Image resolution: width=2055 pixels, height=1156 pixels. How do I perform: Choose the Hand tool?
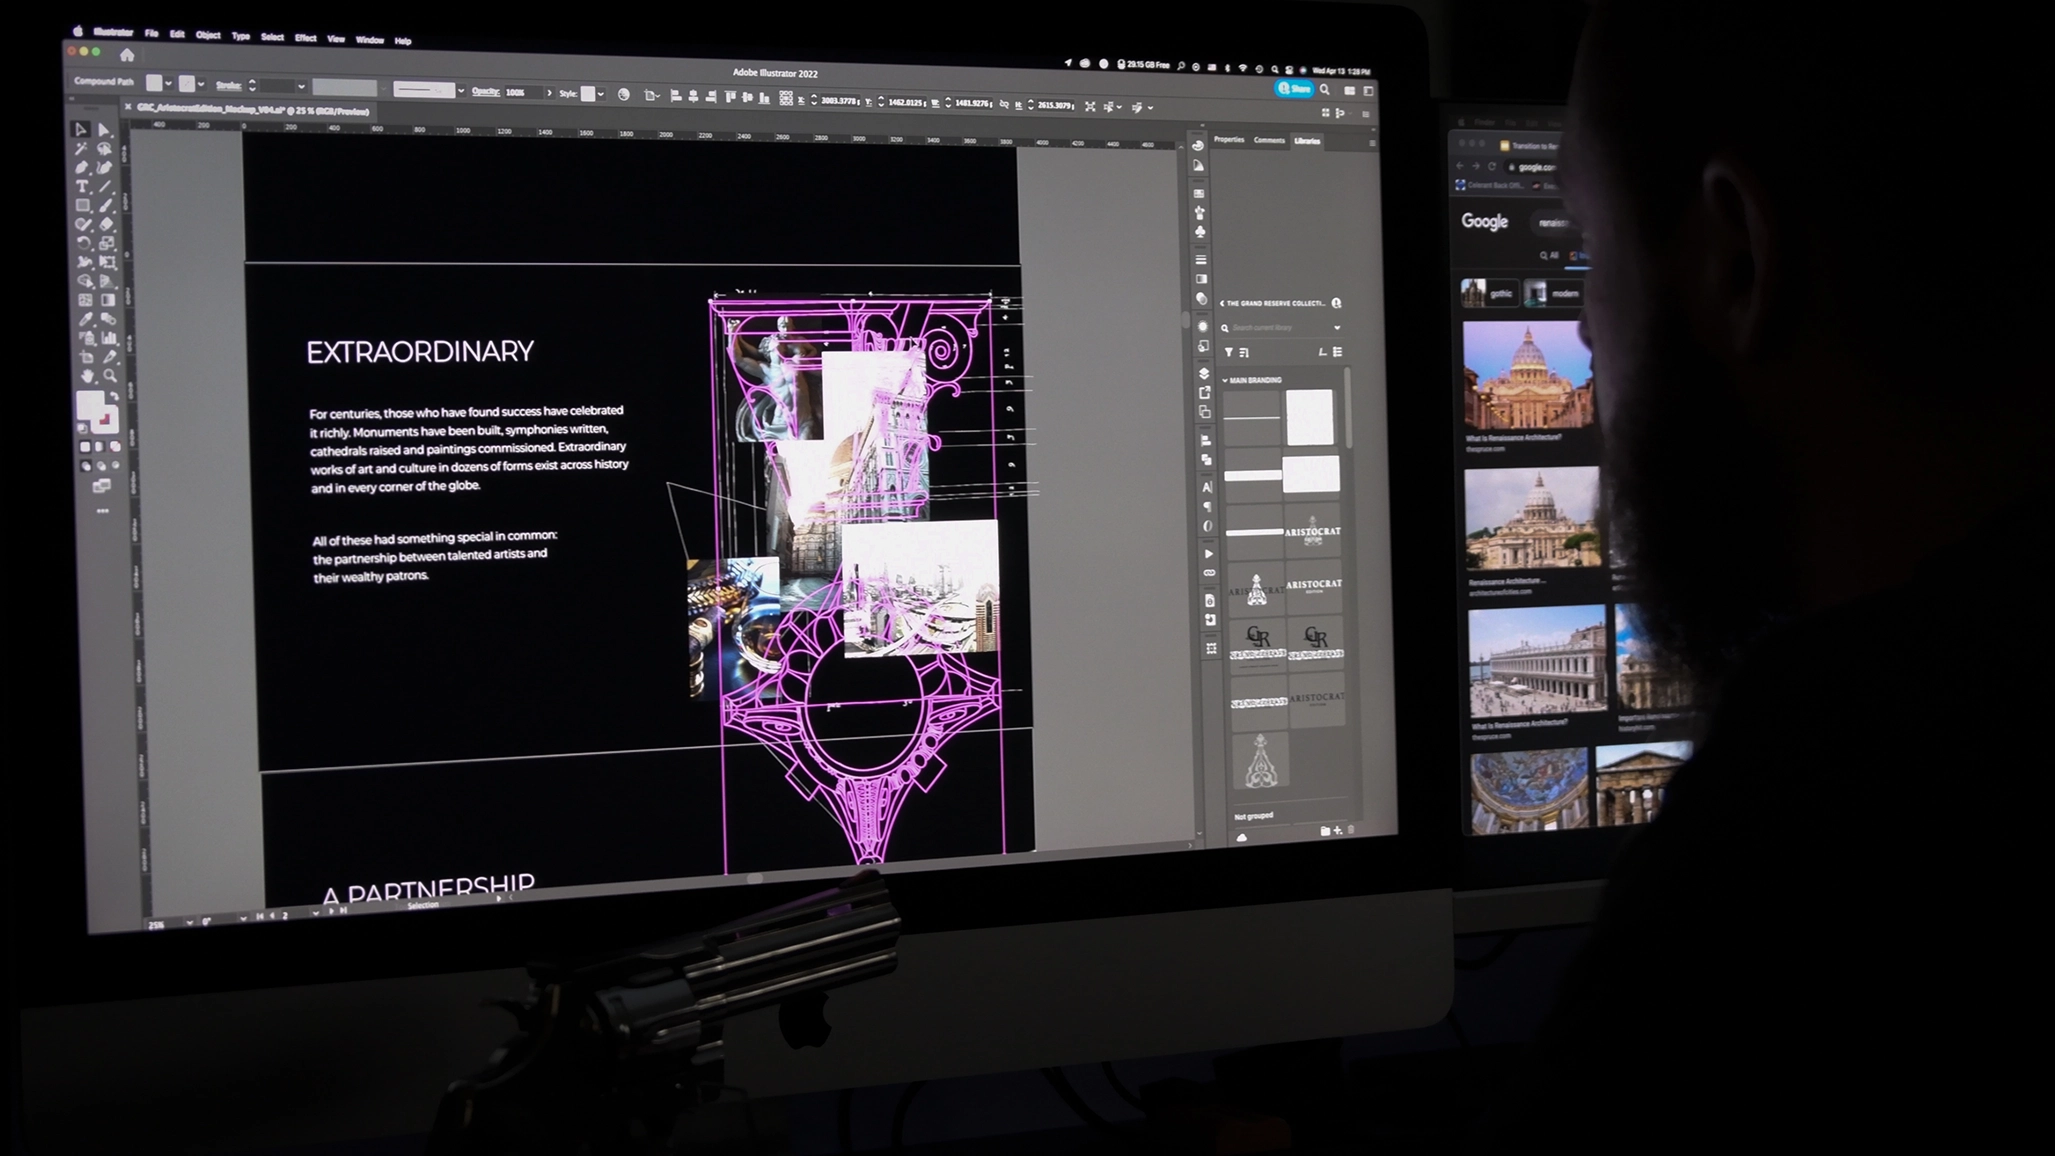88,376
